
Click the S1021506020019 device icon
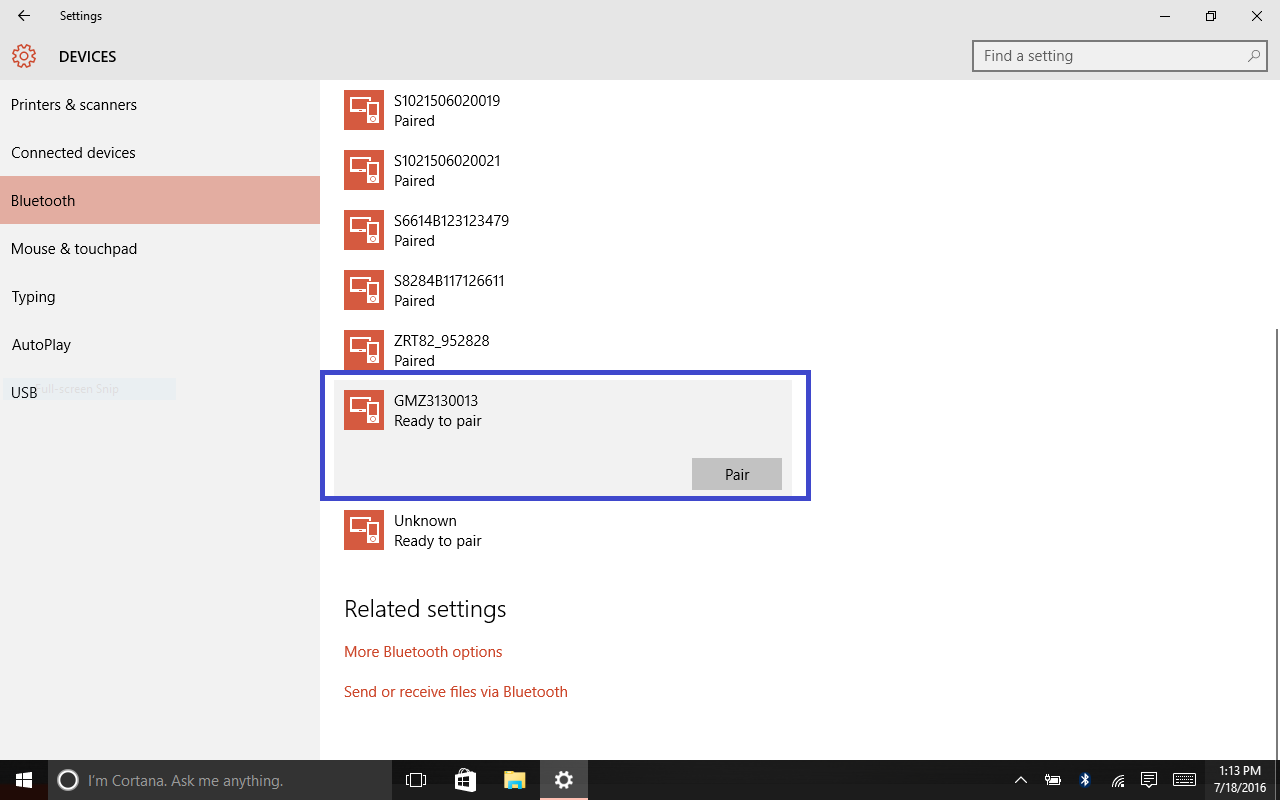(364, 110)
